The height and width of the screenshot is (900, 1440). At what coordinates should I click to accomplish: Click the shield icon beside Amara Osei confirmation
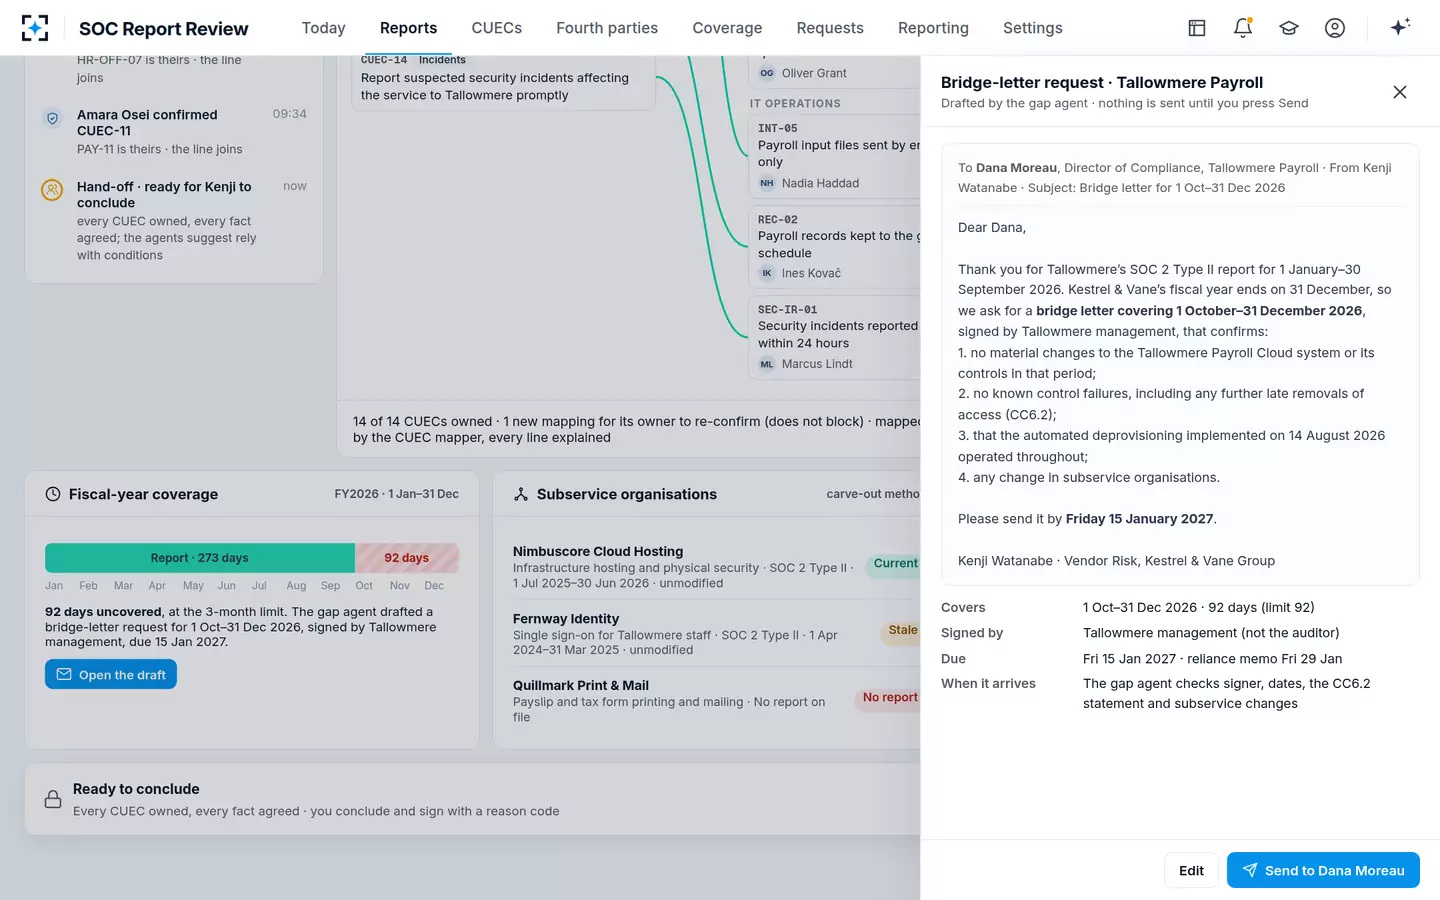52,119
